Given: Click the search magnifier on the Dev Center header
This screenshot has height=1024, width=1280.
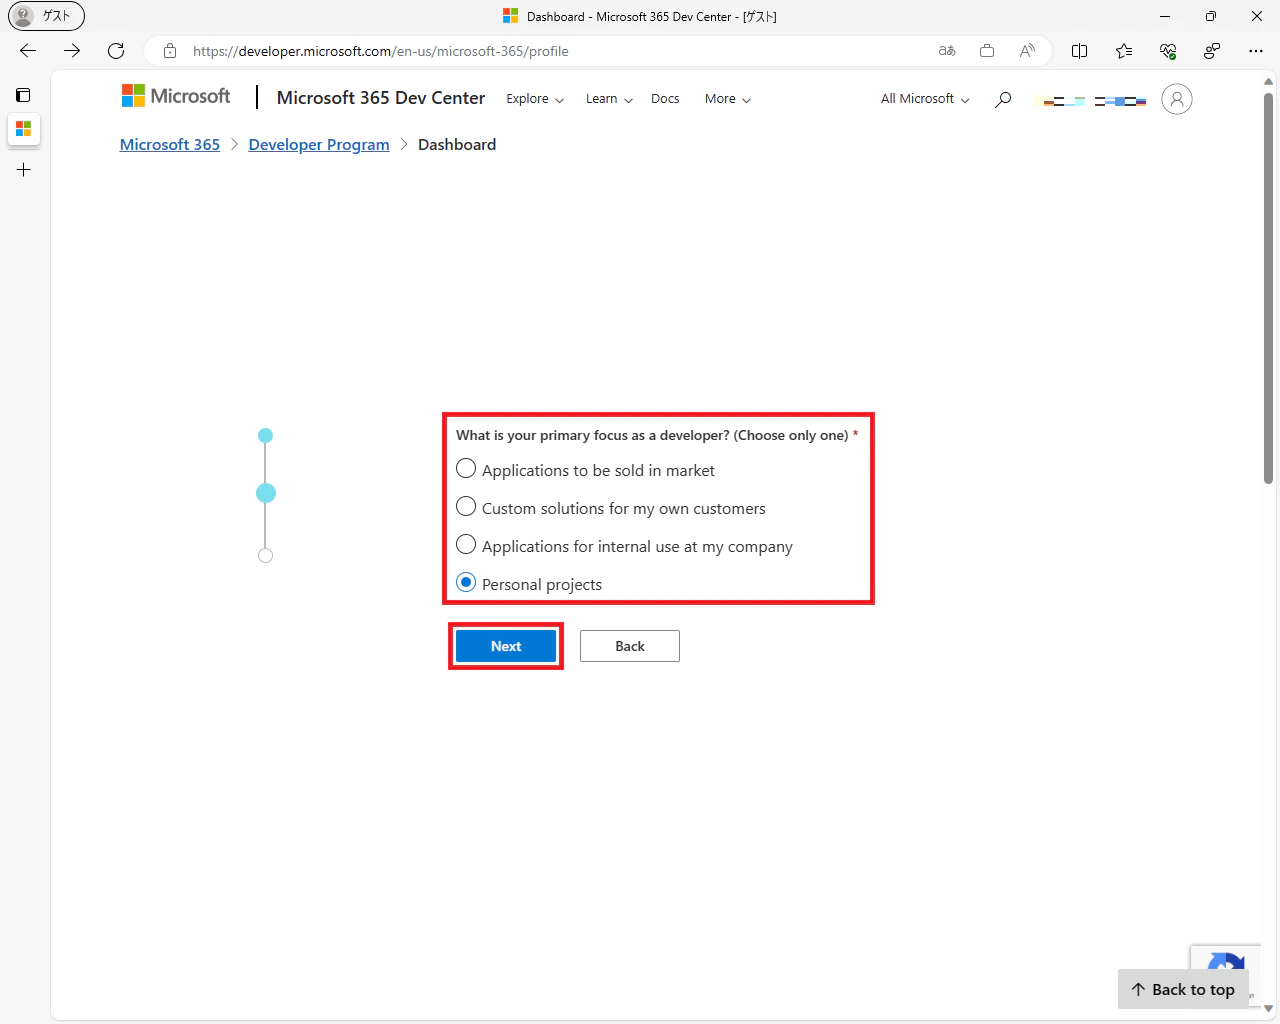Looking at the screenshot, I should pos(1003,99).
